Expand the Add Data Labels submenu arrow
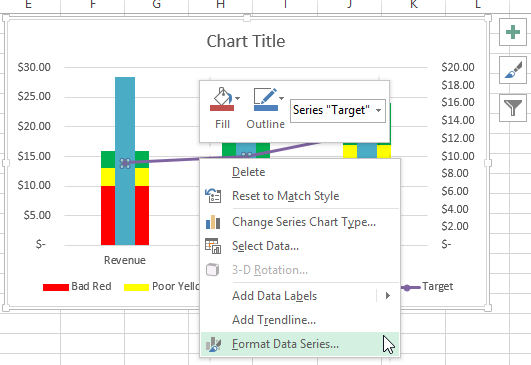This screenshot has height=365, width=531. pyautogui.click(x=388, y=296)
